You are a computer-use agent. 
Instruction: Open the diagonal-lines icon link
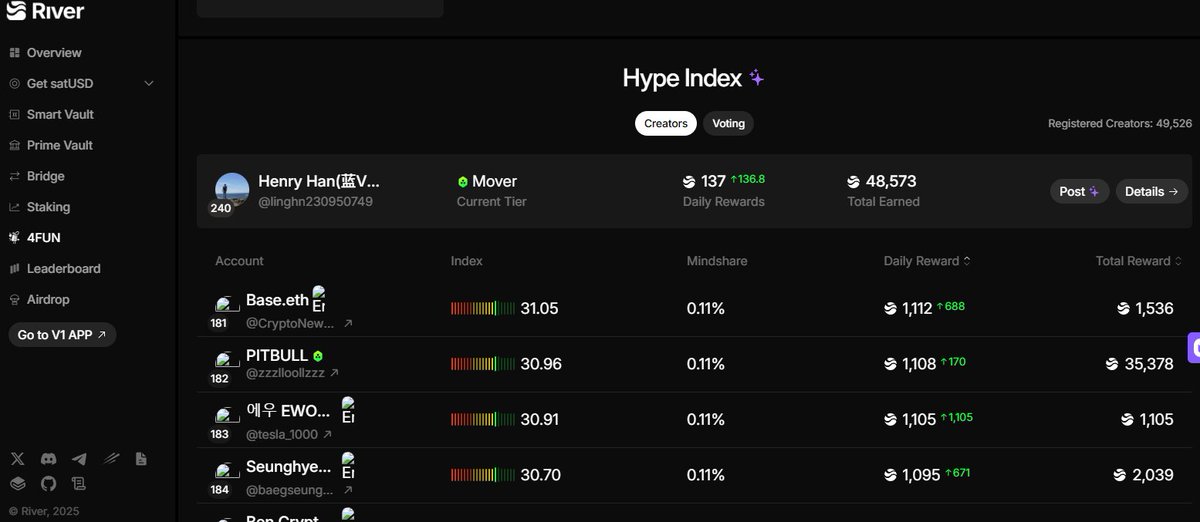pos(111,459)
